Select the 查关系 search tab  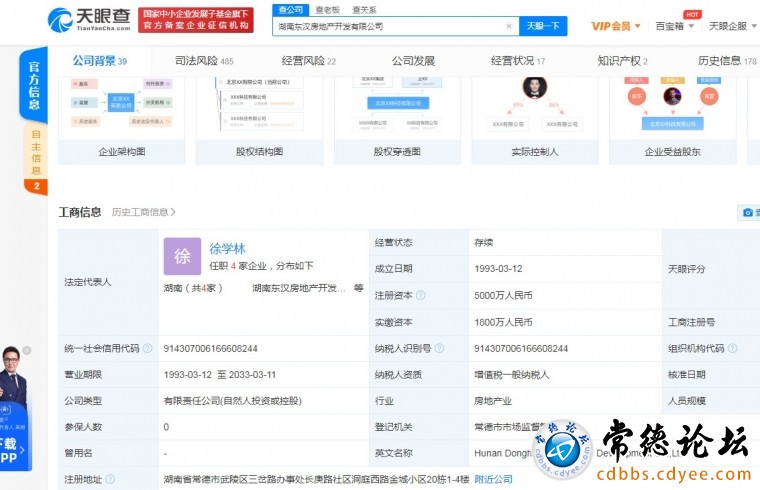[364, 10]
